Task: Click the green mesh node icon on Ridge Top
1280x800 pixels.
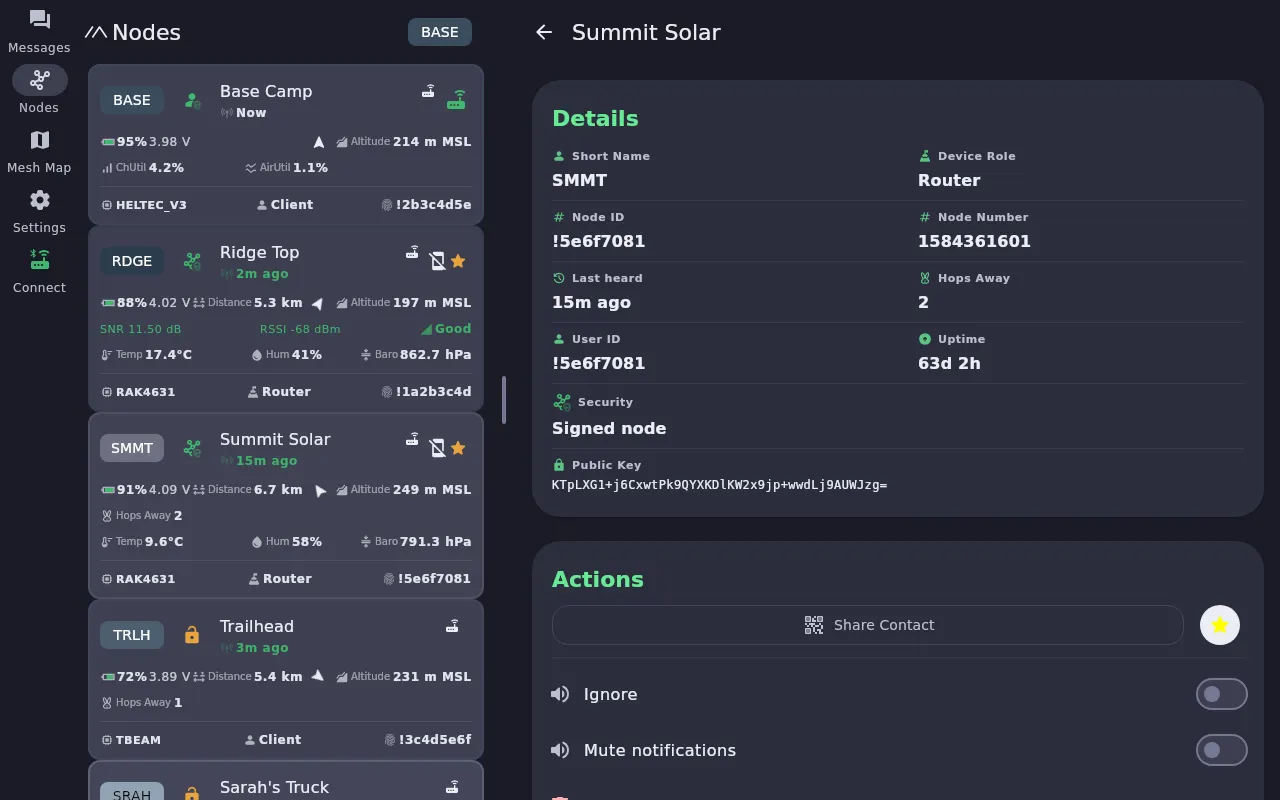Action: 192,261
